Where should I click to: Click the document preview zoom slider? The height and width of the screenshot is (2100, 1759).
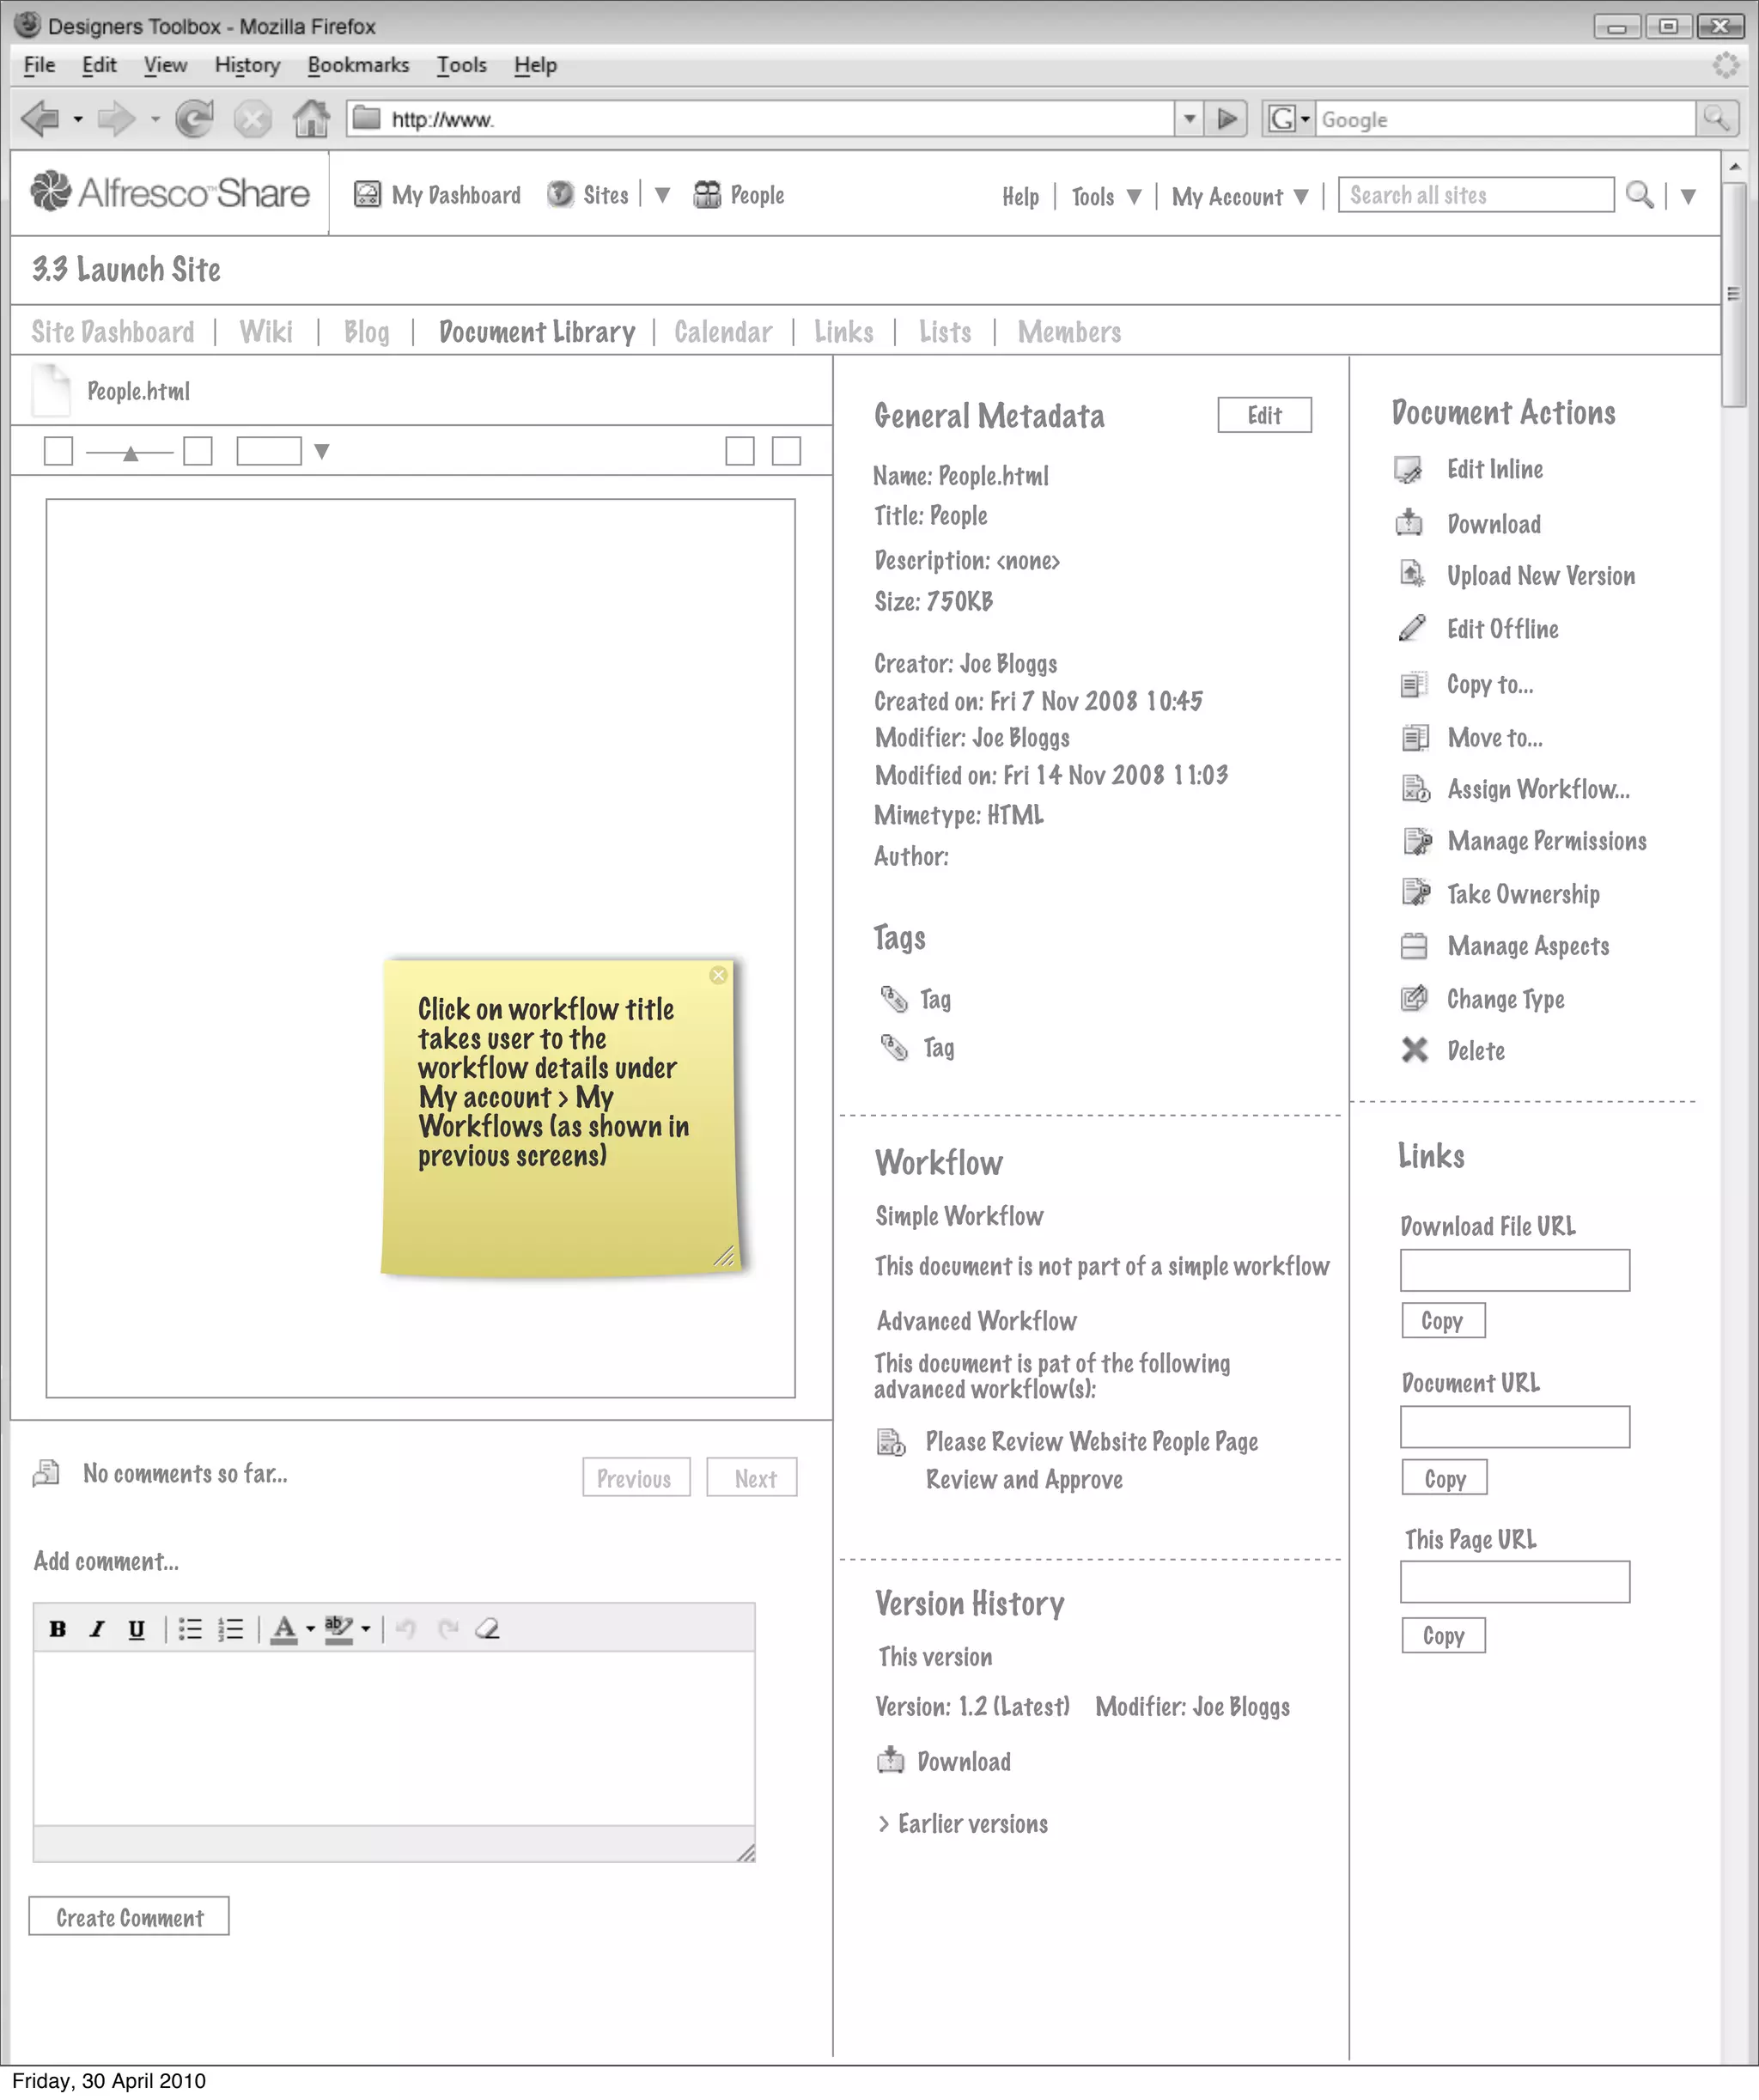[x=130, y=453]
